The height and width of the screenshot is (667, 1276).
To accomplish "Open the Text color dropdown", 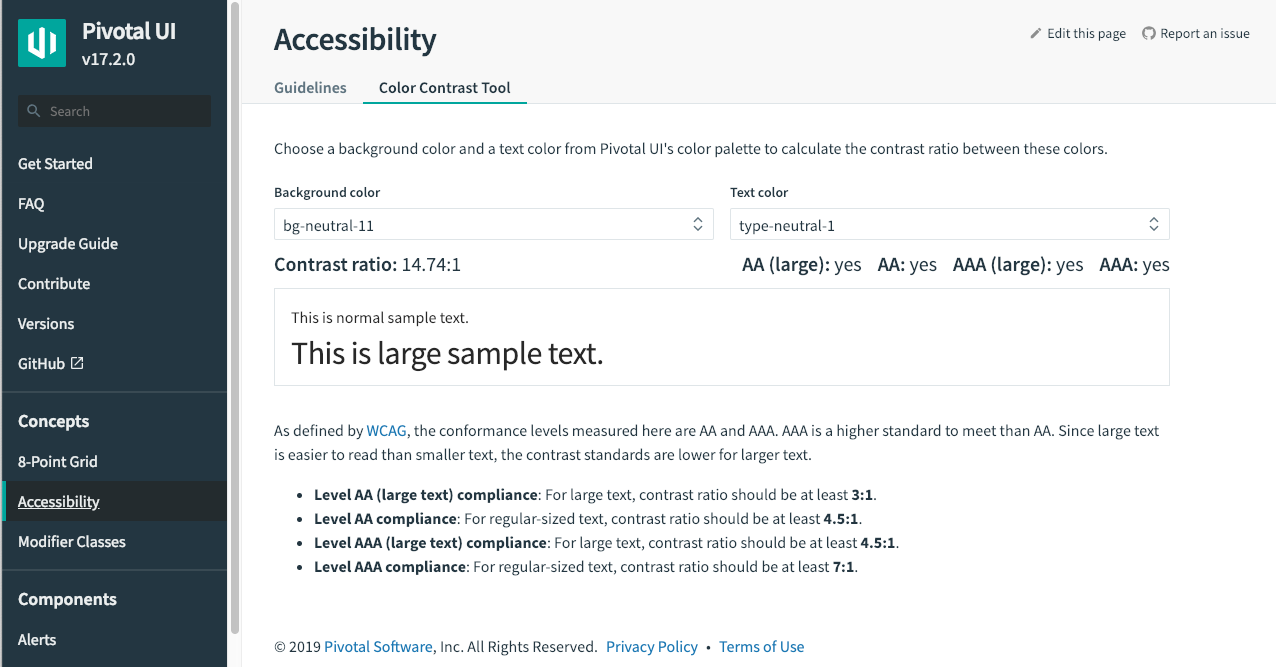I will tap(950, 225).
